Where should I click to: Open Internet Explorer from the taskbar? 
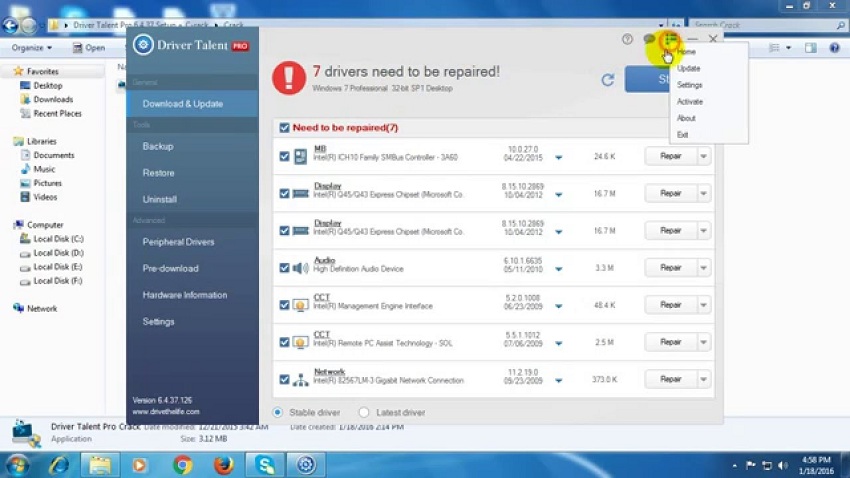(x=59, y=465)
